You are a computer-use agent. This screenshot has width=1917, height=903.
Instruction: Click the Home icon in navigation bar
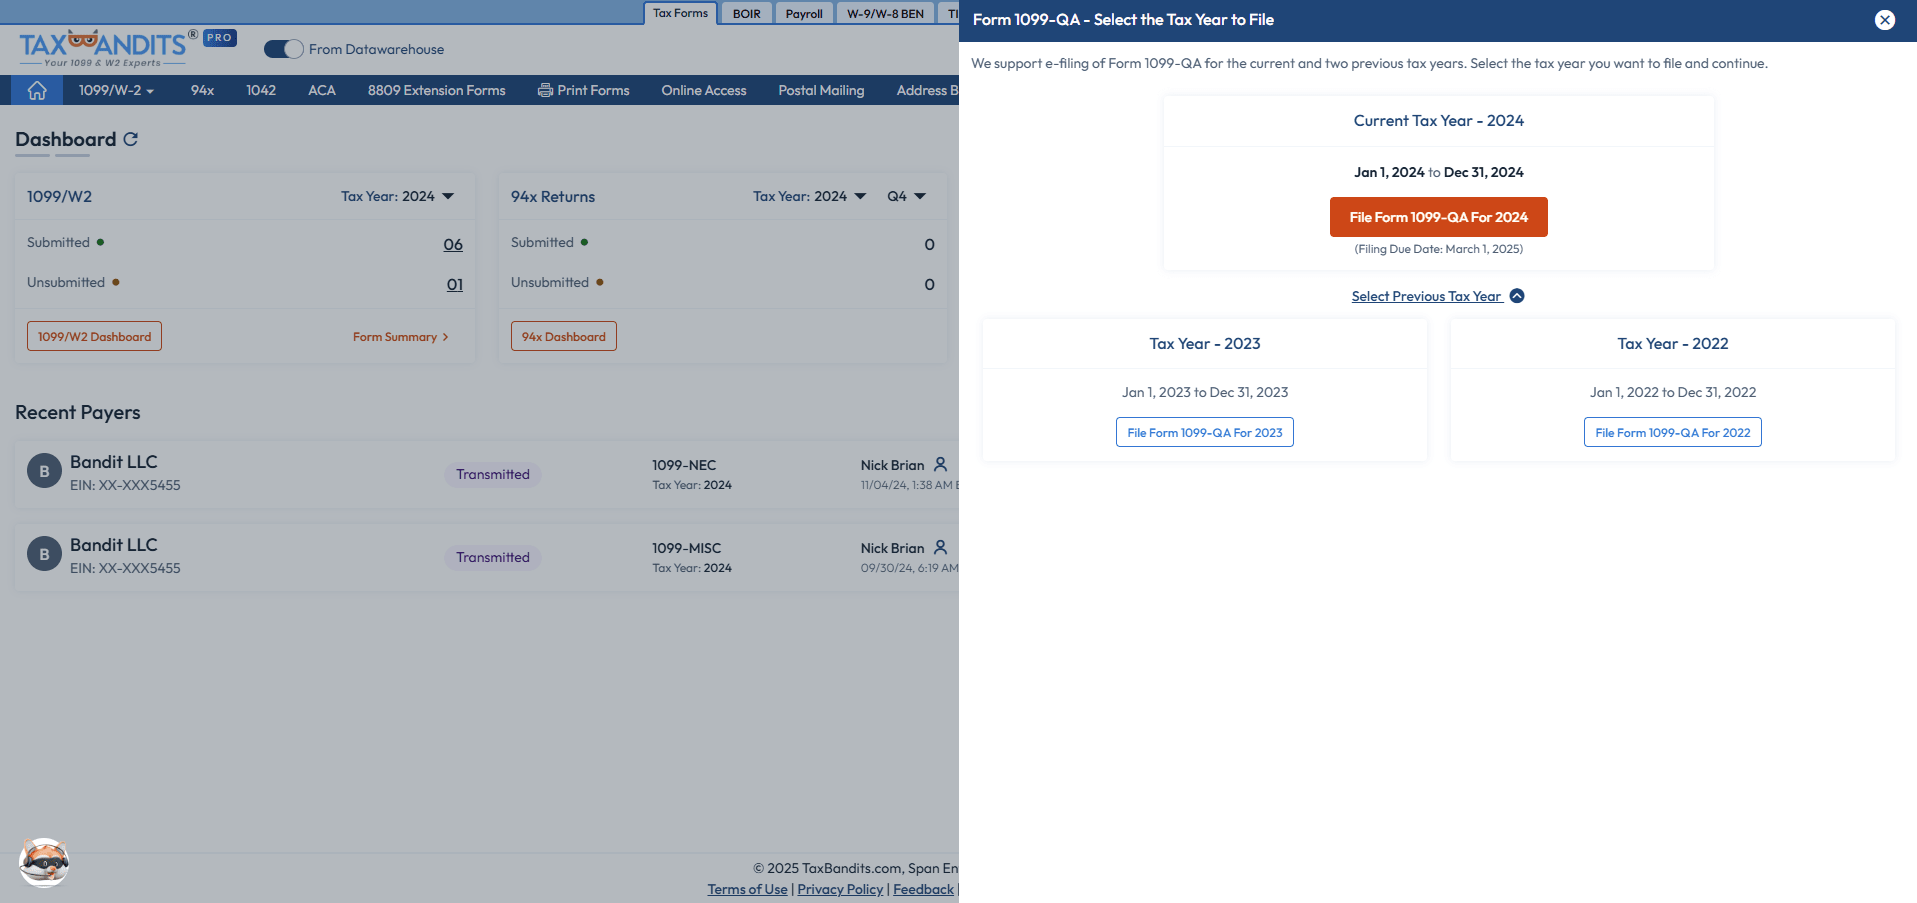click(37, 90)
